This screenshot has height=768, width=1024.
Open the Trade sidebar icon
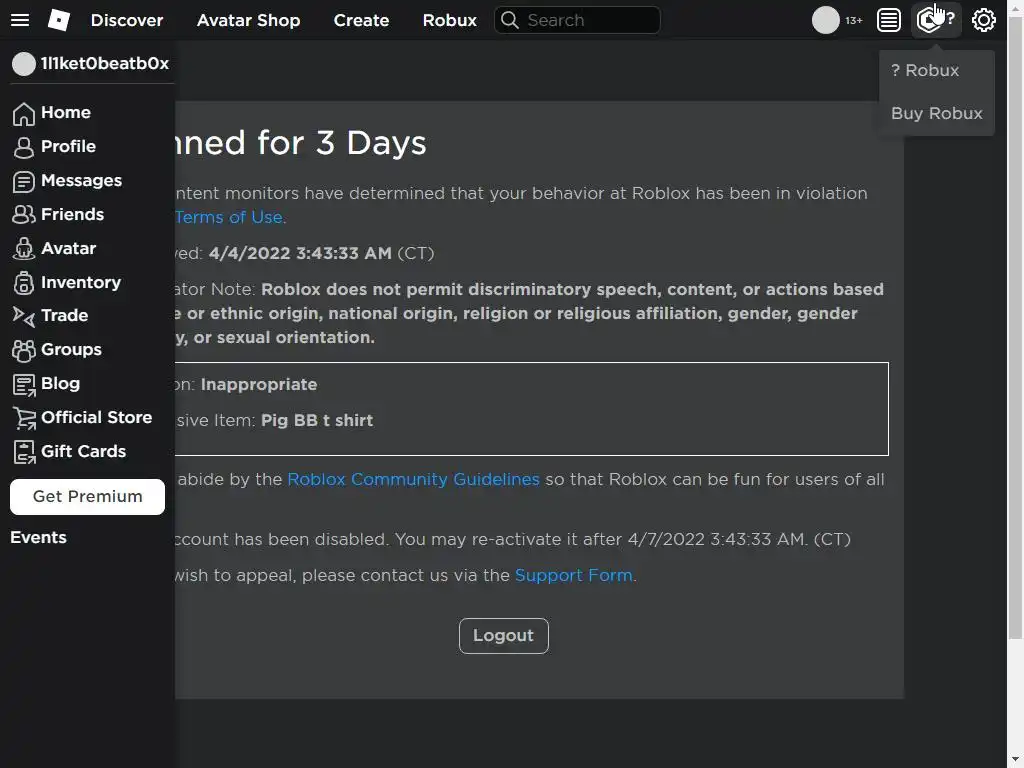tap(24, 316)
